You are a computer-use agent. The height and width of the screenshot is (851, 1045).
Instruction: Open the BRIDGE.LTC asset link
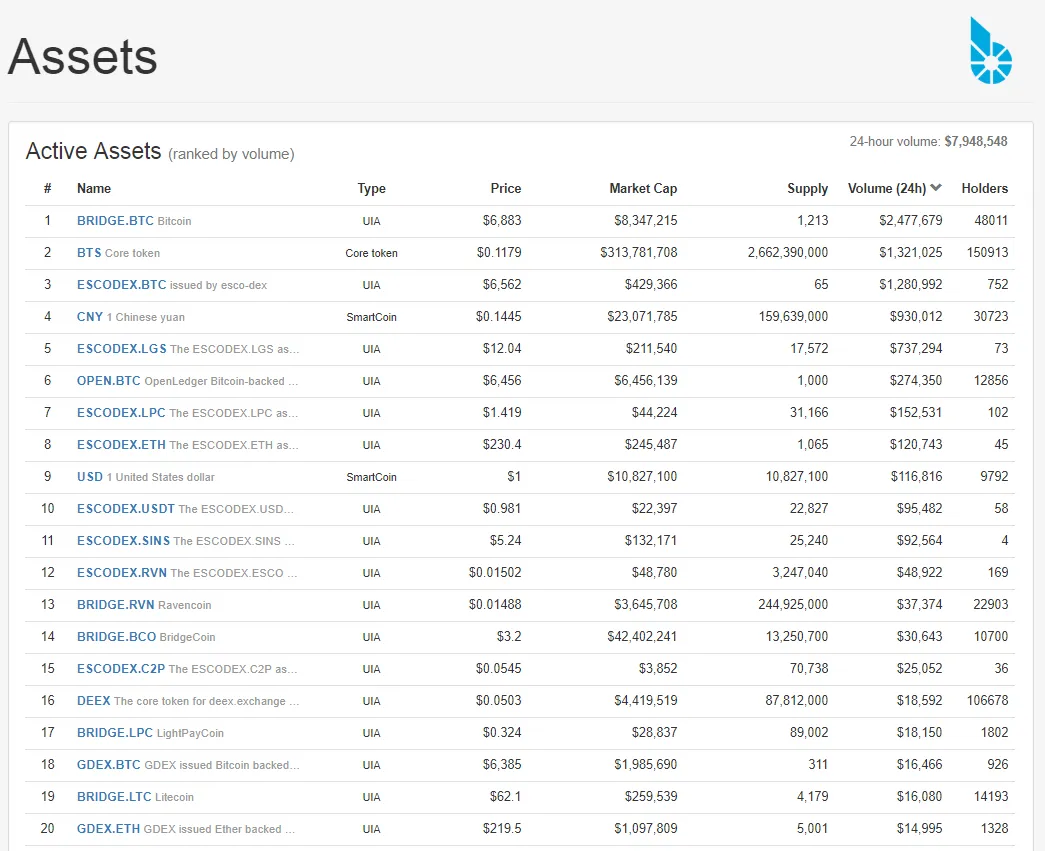[x=114, y=796]
